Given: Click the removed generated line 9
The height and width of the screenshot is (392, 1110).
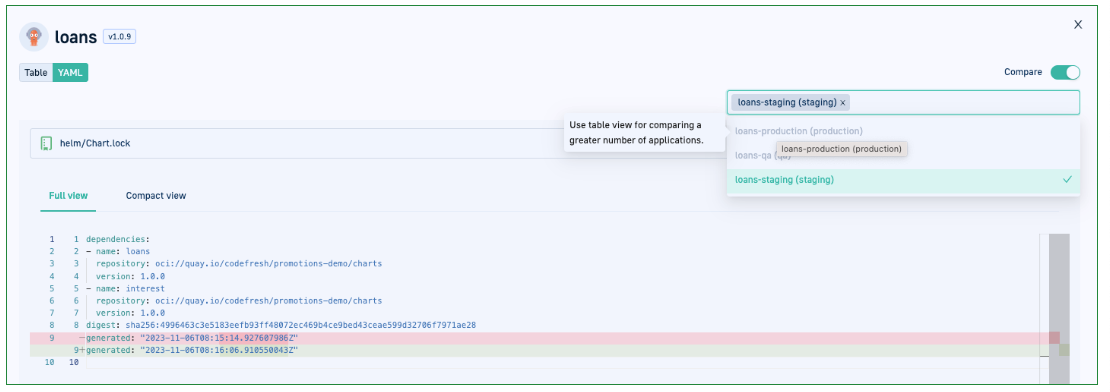Looking at the screenshot, I should tap(544, 338).
